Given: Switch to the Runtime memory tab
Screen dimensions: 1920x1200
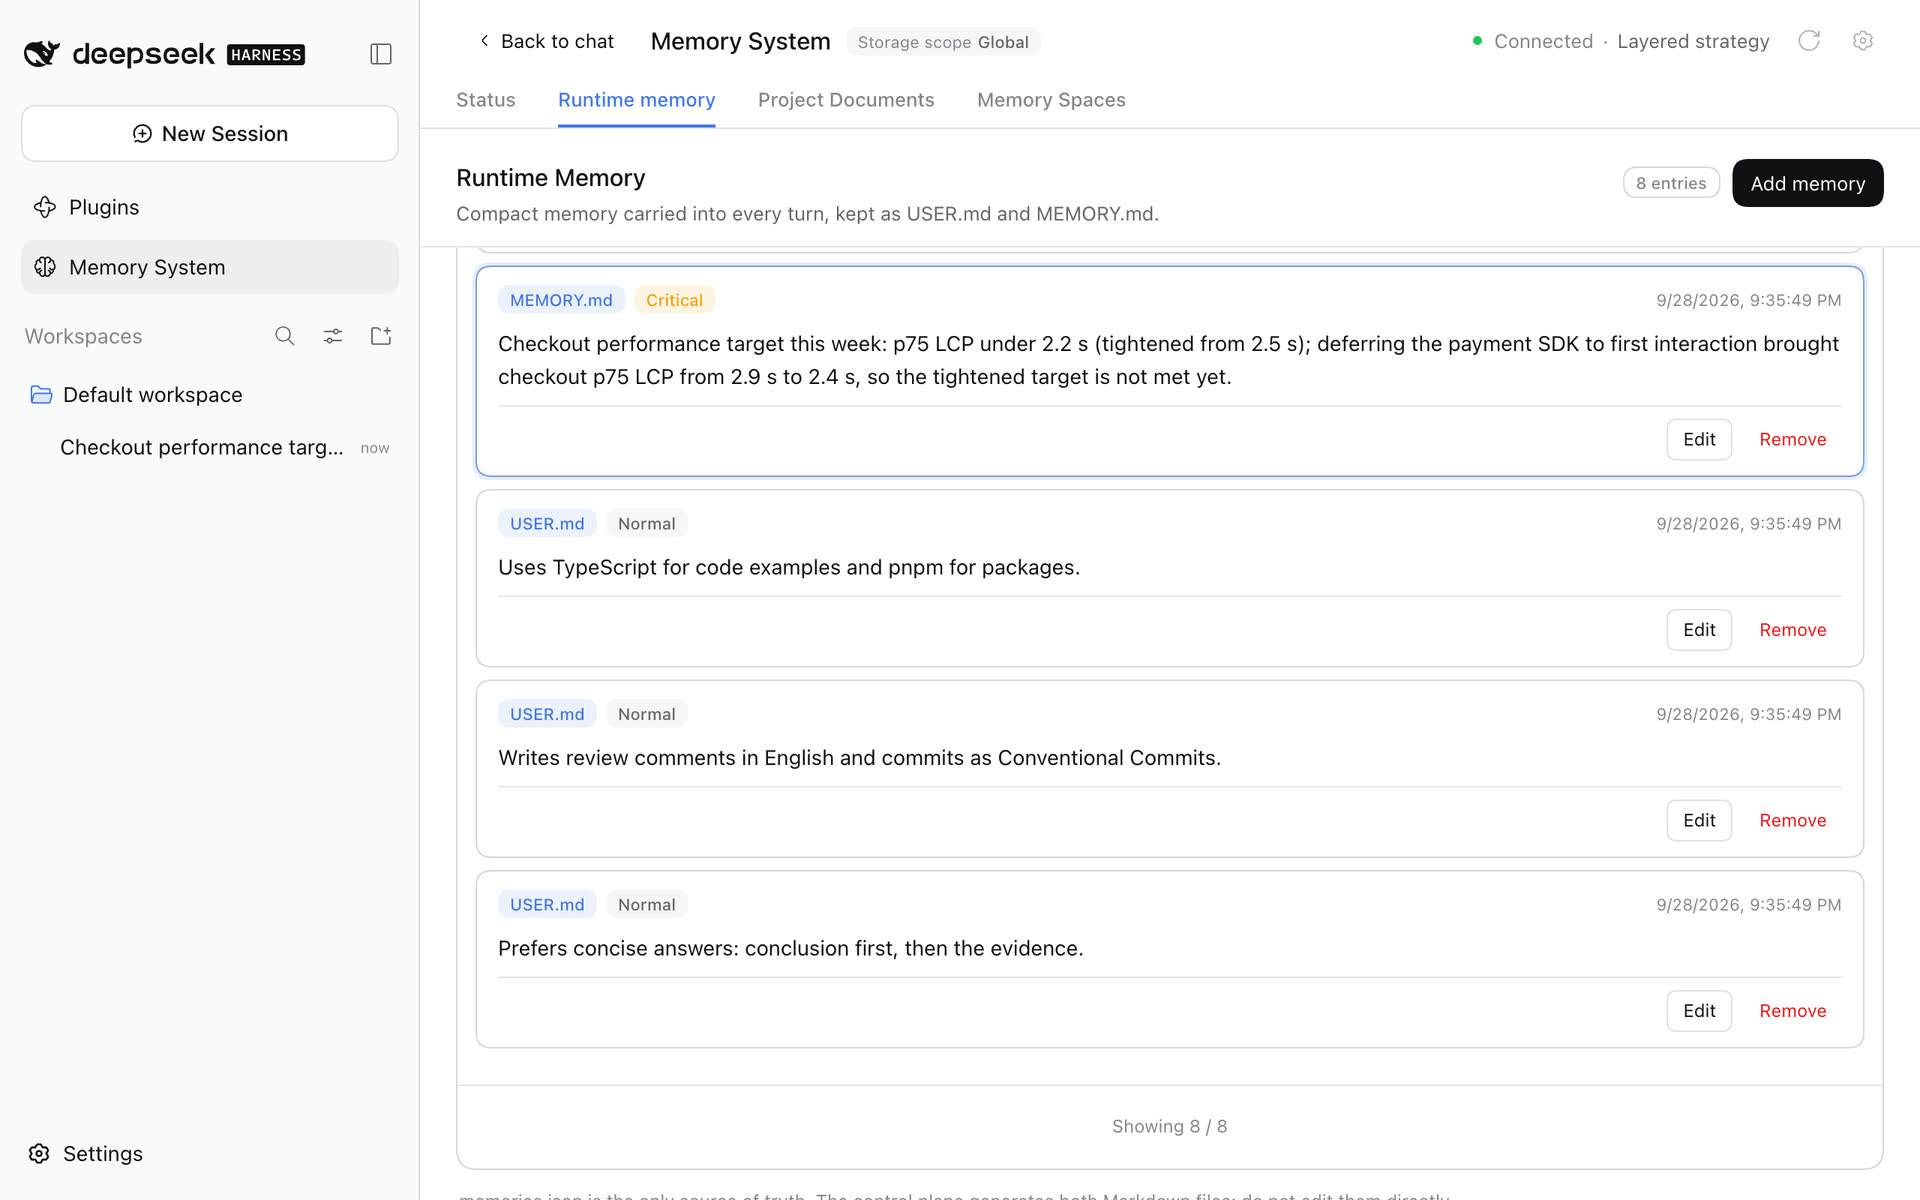Looking at the screenshot, I should tap(637, 100).
